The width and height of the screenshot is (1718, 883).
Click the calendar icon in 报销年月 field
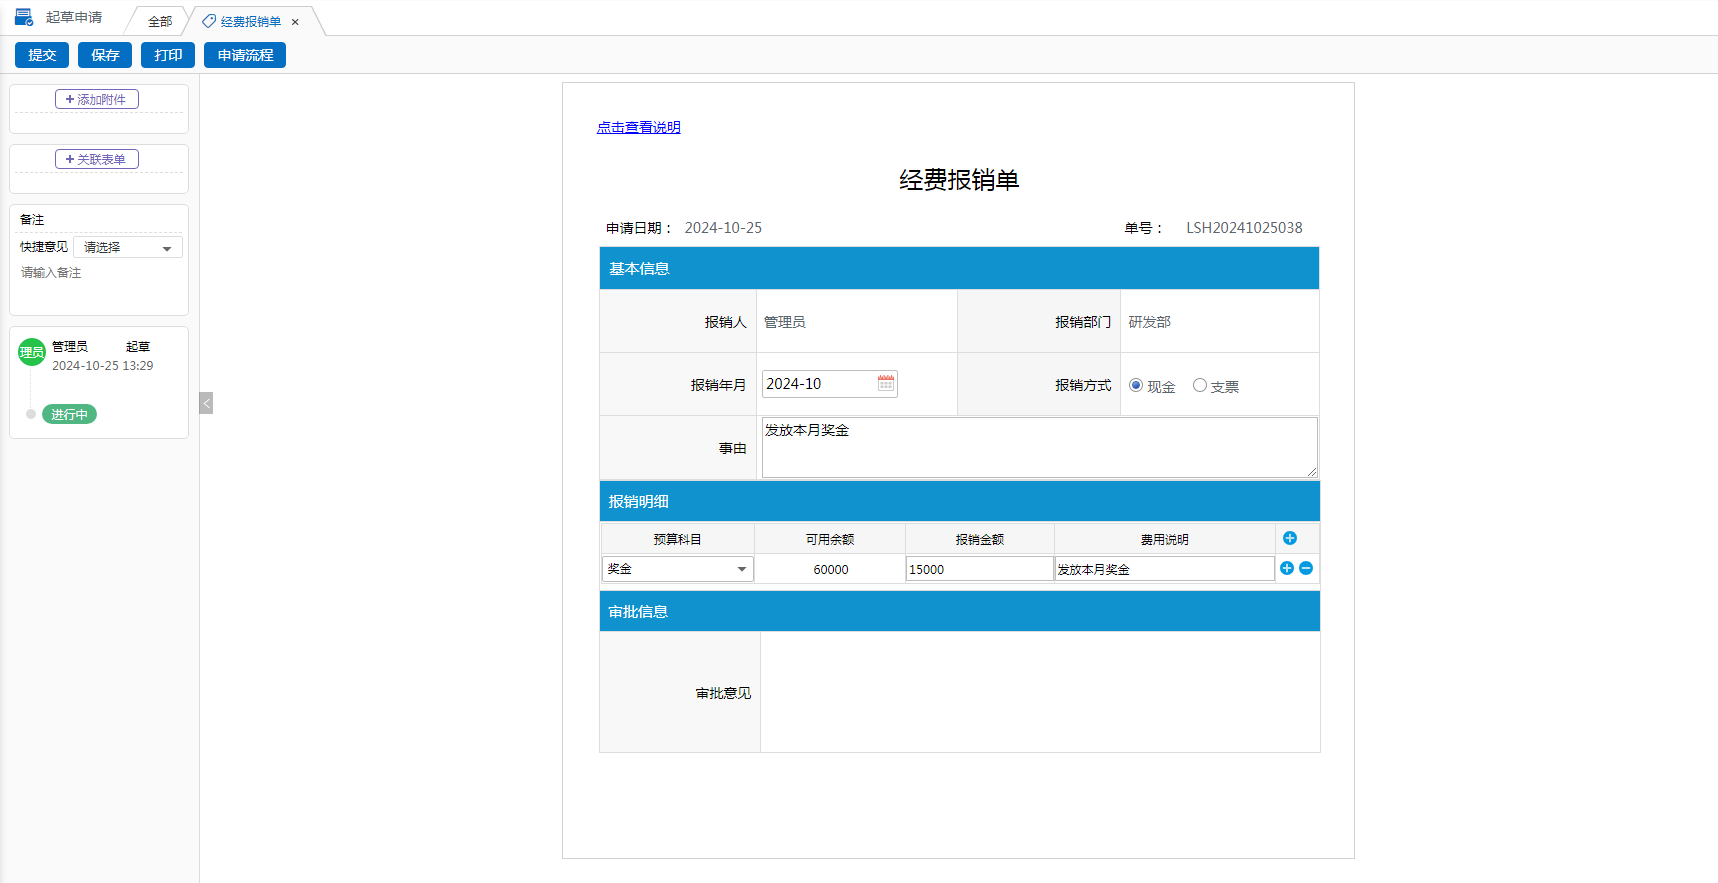click(x=885, y=384)
